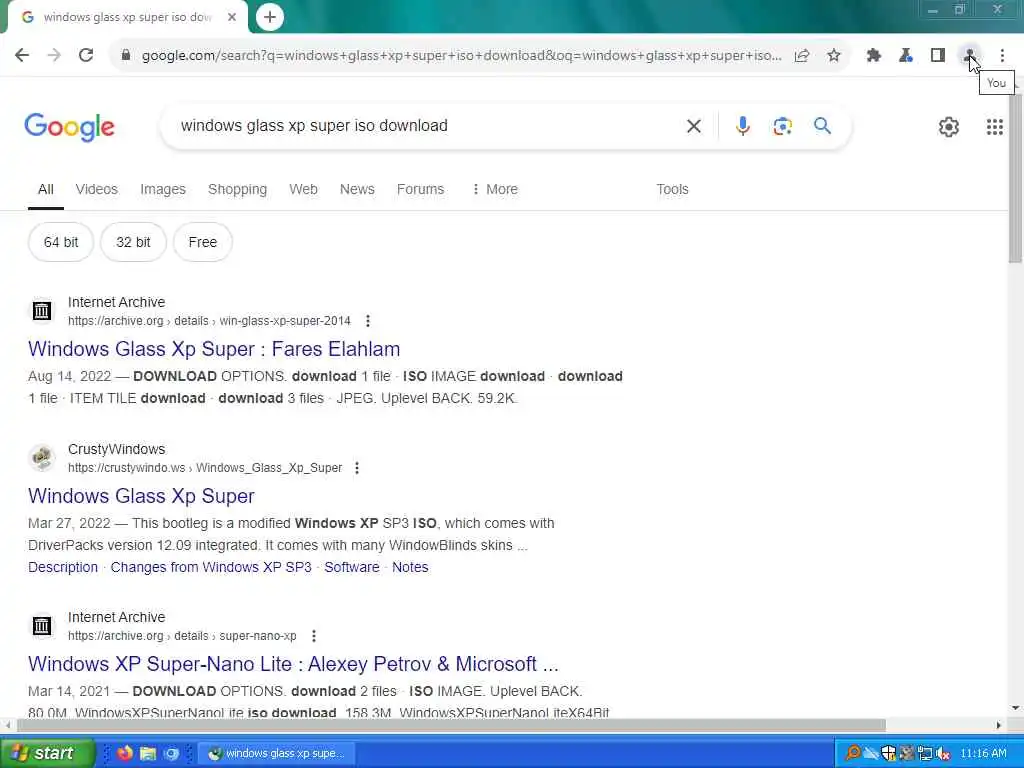Image resolution: width=1024 pixels, height=768 pixels.
Task: Go back using the browser back arrow
Action: pyautogui.click(x=22, y=56)
